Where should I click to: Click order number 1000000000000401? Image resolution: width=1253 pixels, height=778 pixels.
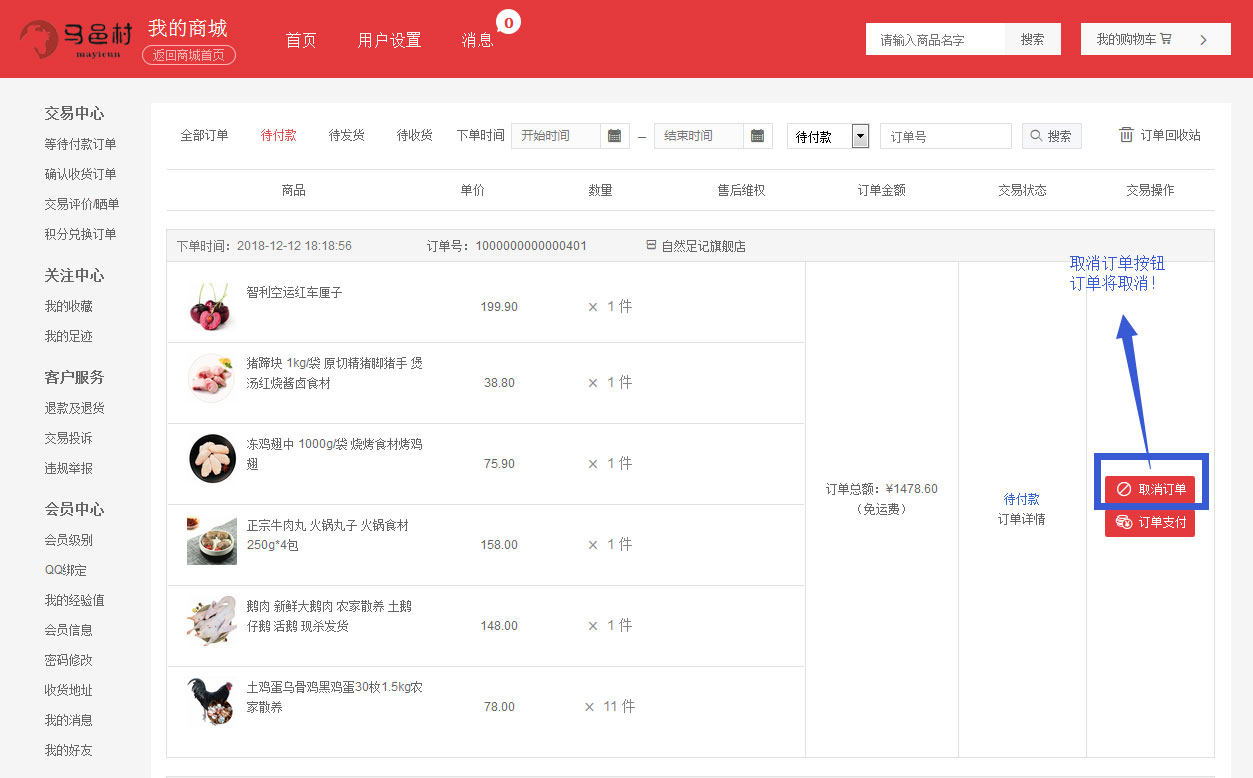pyautogui.click(x=531, y=246)
